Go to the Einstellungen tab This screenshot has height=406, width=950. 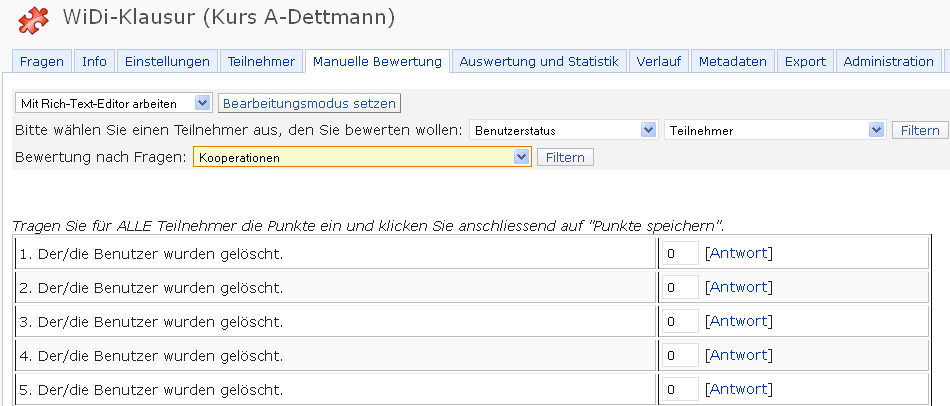coord(167,62)
